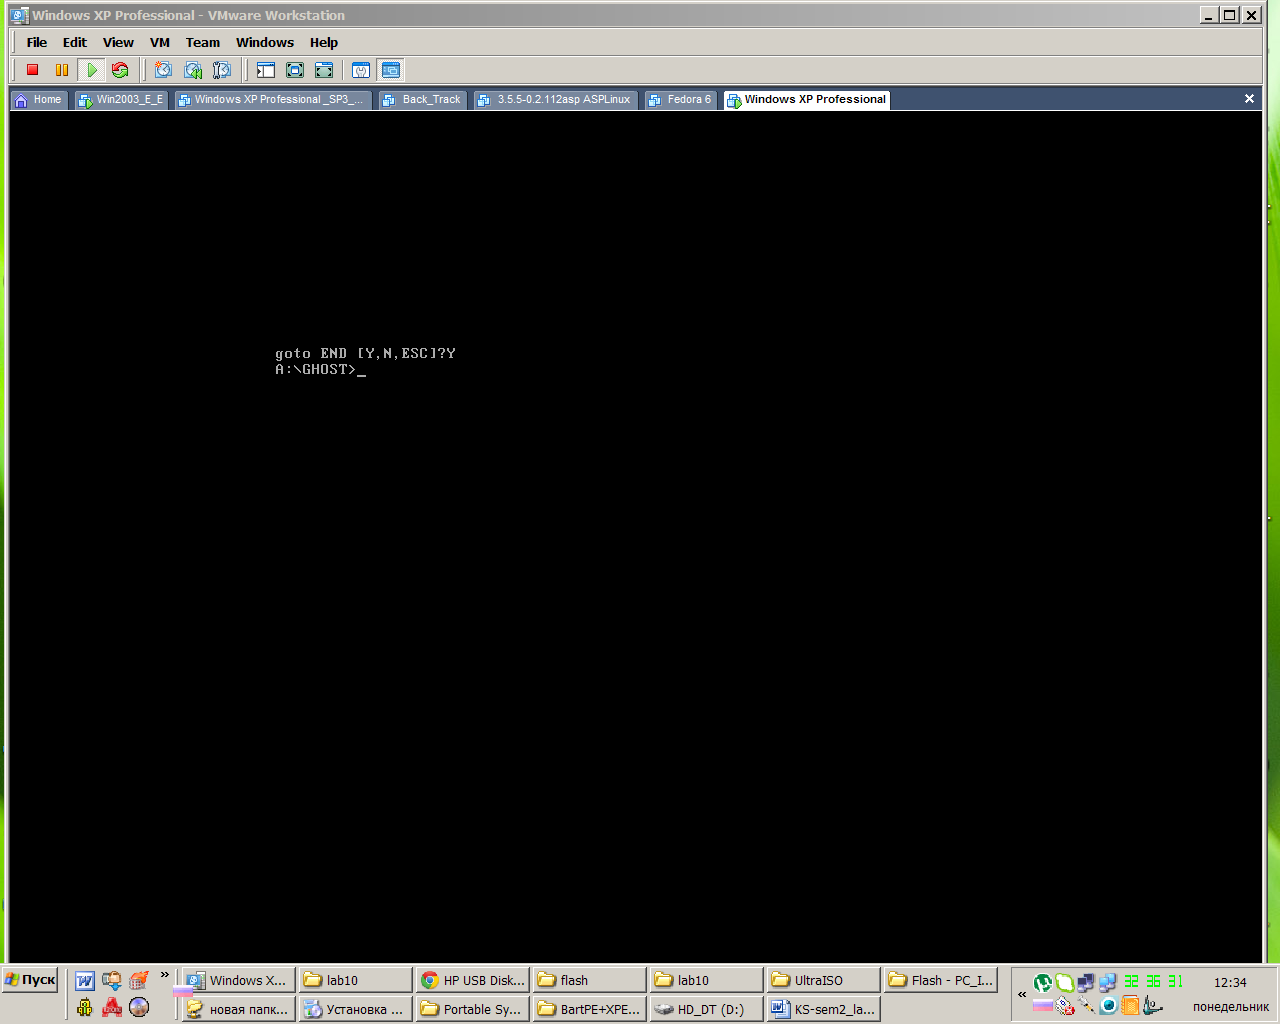The image size is (1280, 1024).
Task: Open Flash - PC_I... taskbar button
Action: click(941, 980)
